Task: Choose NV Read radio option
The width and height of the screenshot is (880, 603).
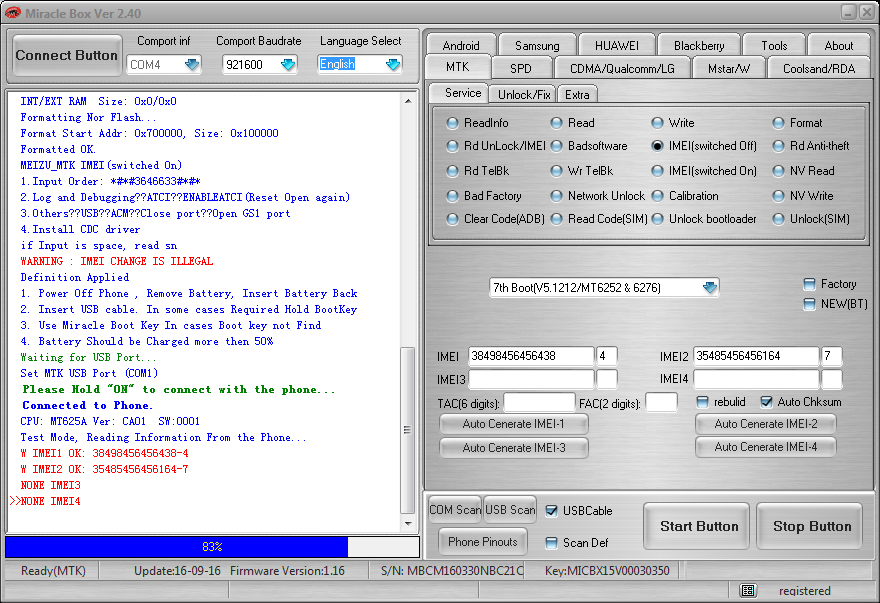Action: (778, 171)
